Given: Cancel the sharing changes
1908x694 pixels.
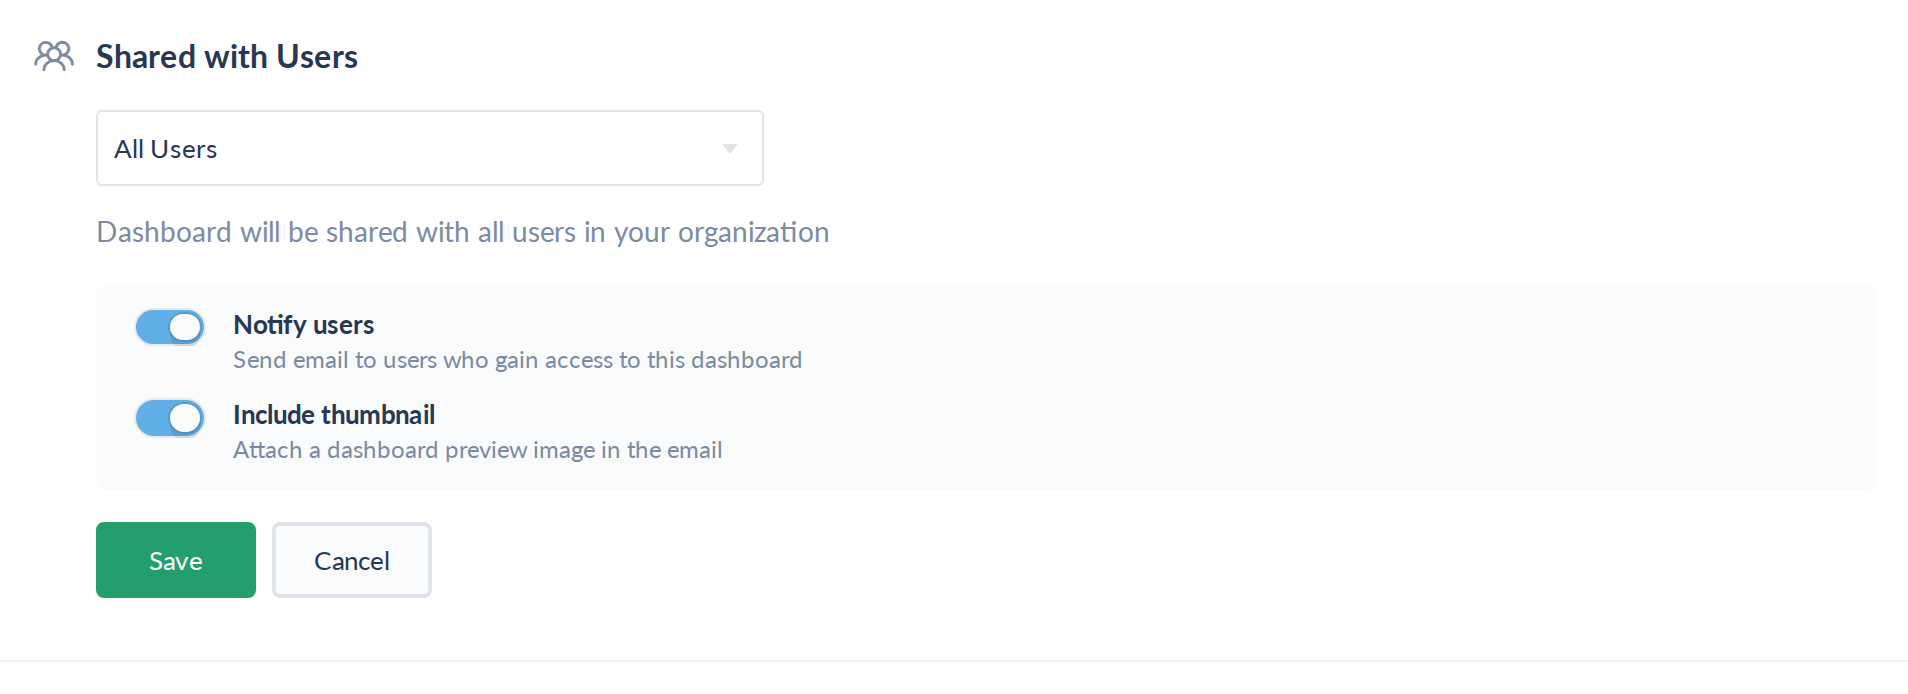Looking at the screenshot, I should click(x=352, y=560).
